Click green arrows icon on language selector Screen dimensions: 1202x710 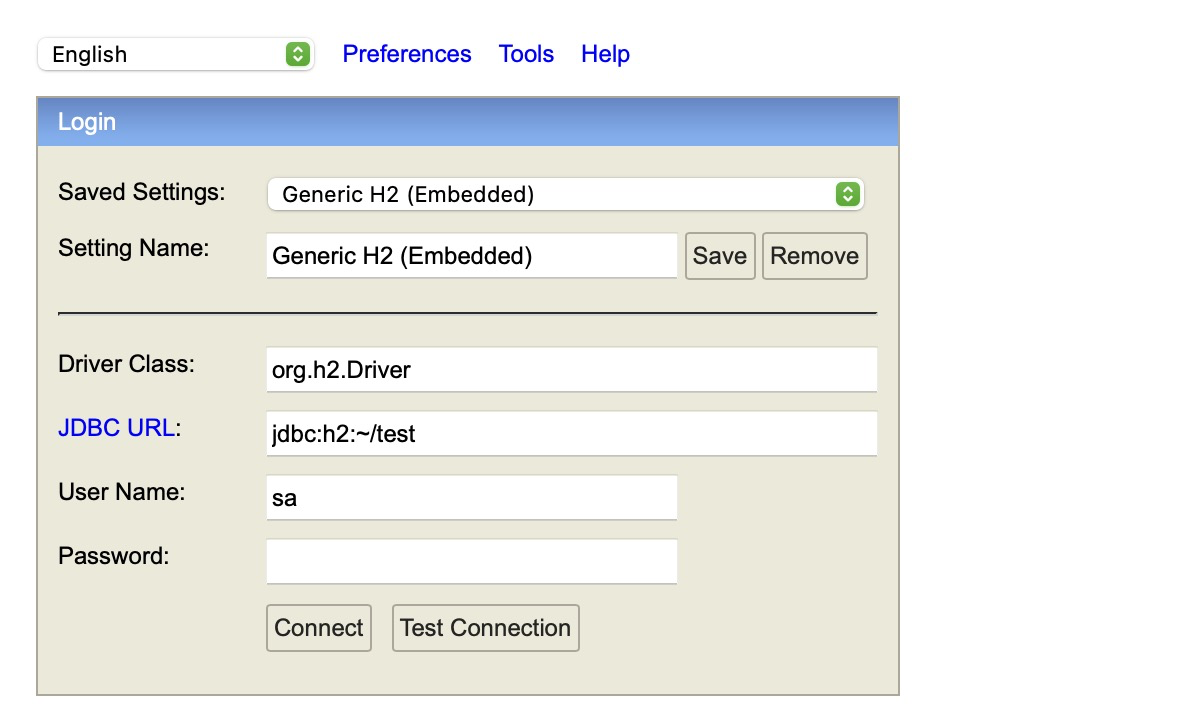pyautogui.click(x=297, y=54)
